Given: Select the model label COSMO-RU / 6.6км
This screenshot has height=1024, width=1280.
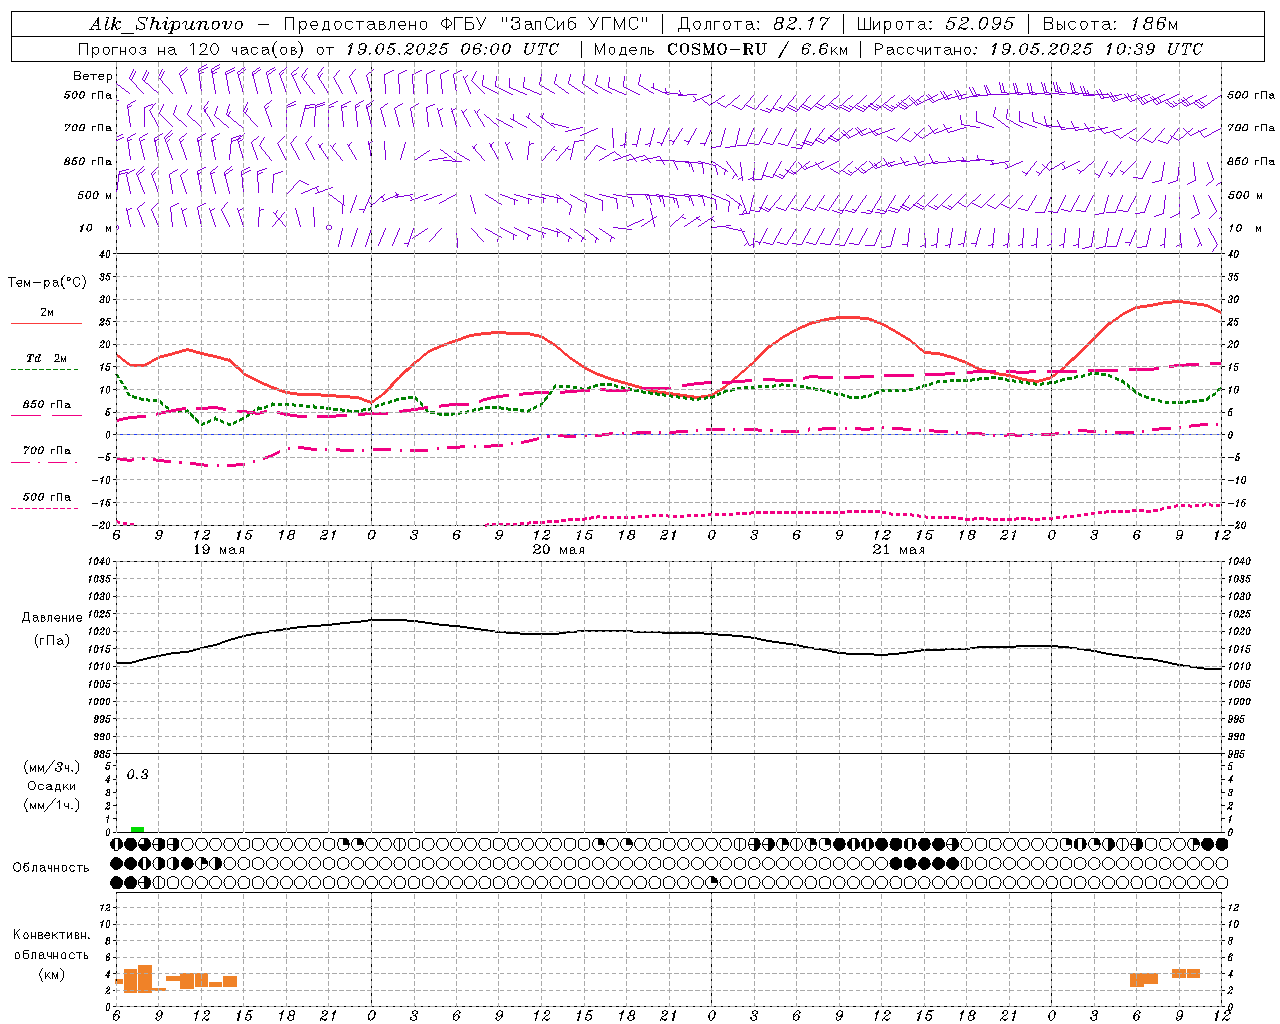Looking at the screenshot, I should tap(758, 49).
